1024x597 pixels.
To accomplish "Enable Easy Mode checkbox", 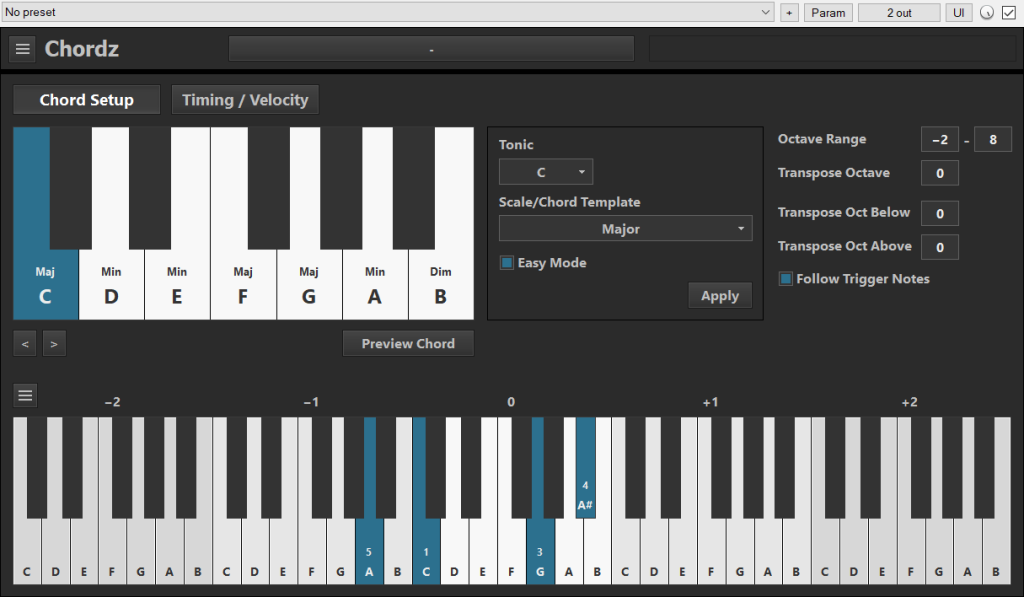I will pos(507,263).
